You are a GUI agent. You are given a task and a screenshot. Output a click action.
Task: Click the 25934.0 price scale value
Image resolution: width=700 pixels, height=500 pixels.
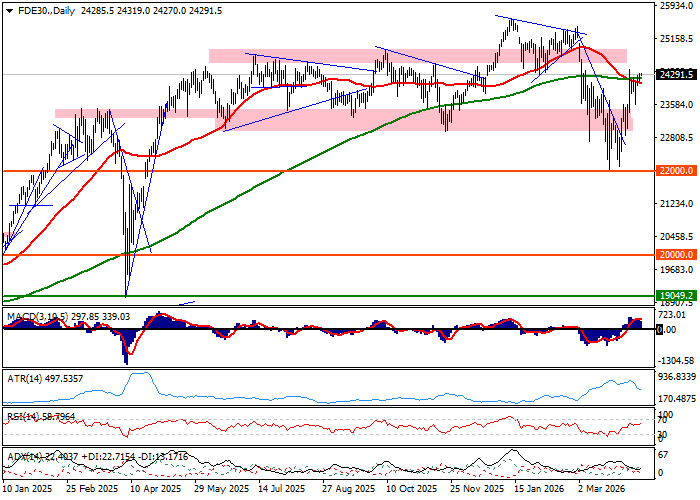coord(677,7)
